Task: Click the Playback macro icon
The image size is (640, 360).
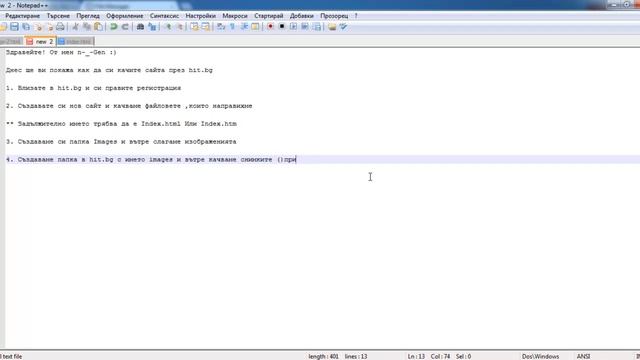Action: (x=293, y=27)
